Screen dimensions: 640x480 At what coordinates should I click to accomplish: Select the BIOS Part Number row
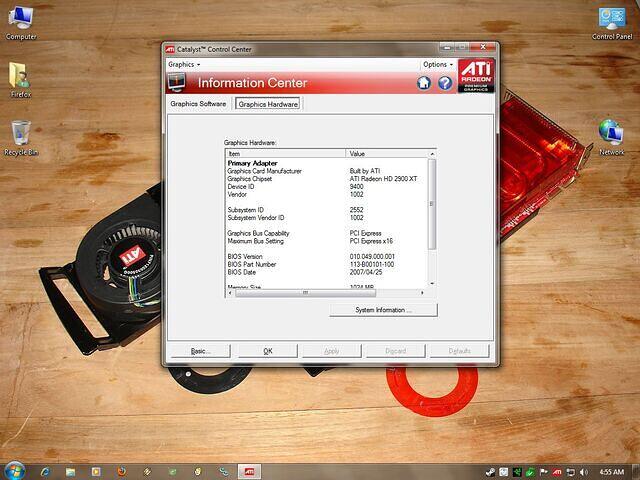point(327,264)
